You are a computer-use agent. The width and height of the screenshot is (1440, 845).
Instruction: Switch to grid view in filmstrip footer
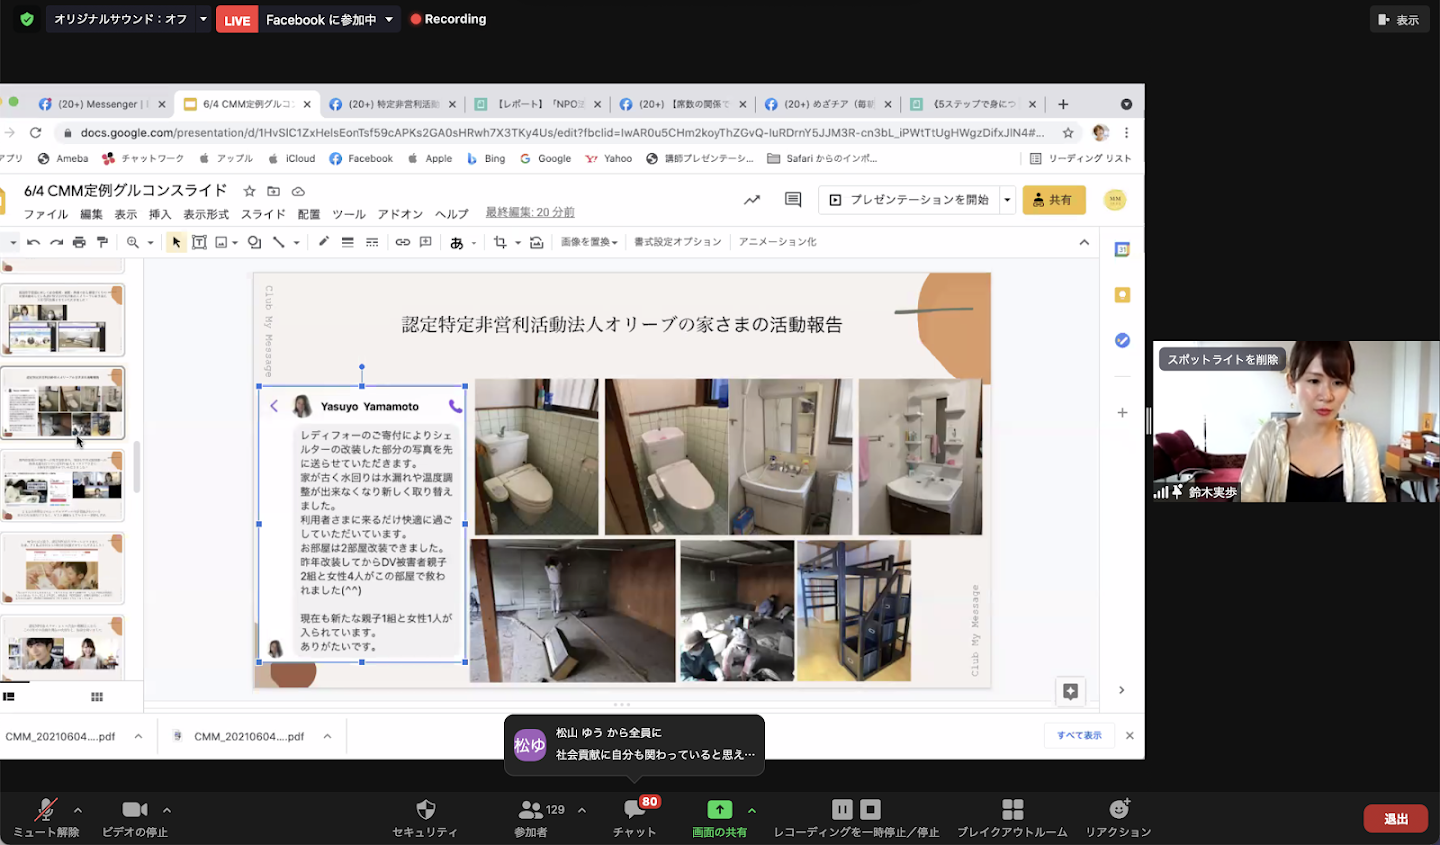click(97, 697)
